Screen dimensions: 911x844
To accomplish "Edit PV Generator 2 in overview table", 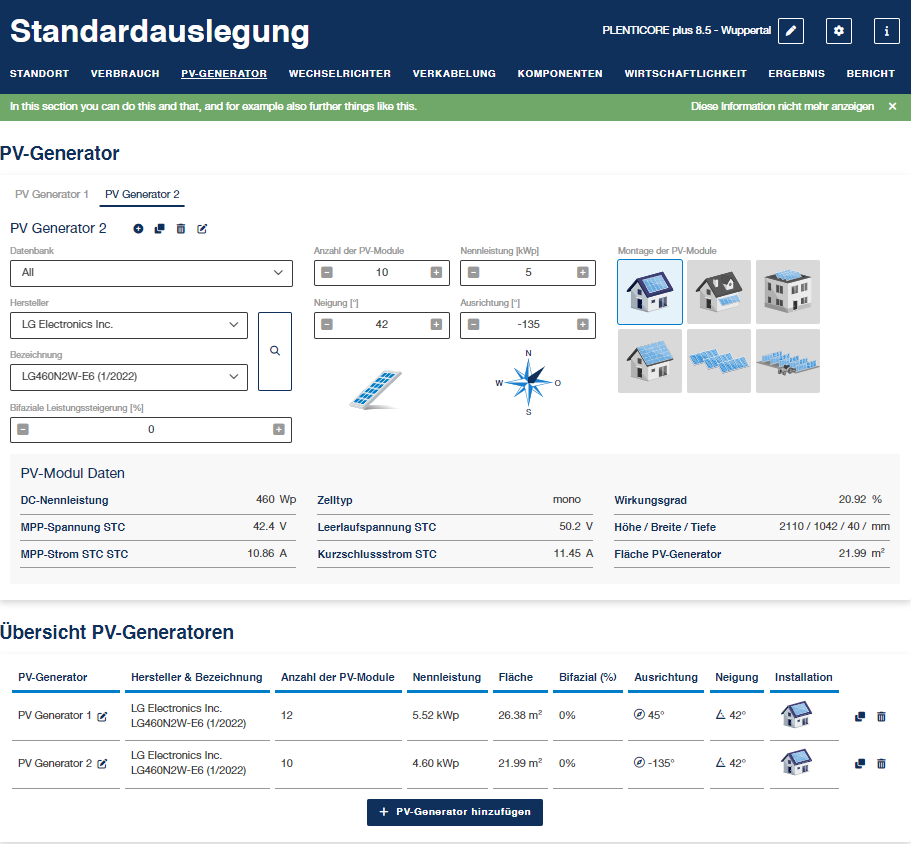I will 102,764.
